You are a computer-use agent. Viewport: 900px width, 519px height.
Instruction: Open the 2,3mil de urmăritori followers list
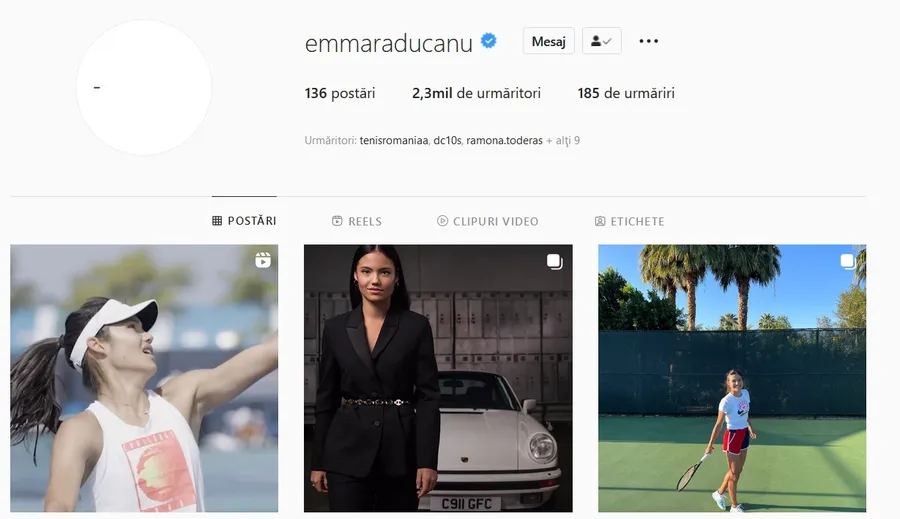coord(476,93)
